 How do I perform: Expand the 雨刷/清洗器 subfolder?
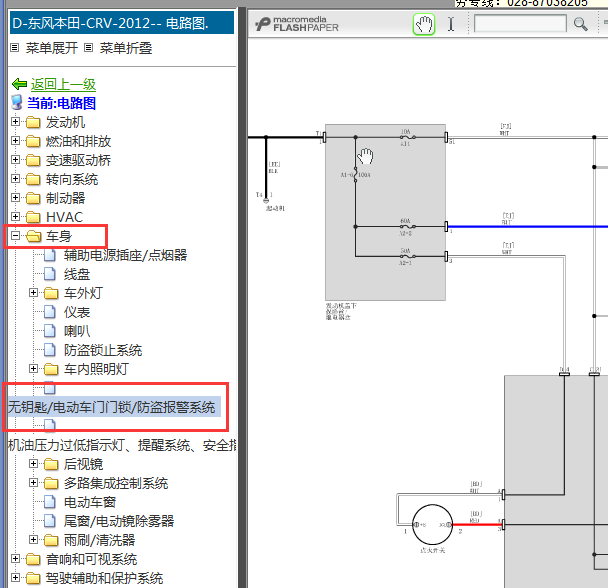click(x=33, y=540)
